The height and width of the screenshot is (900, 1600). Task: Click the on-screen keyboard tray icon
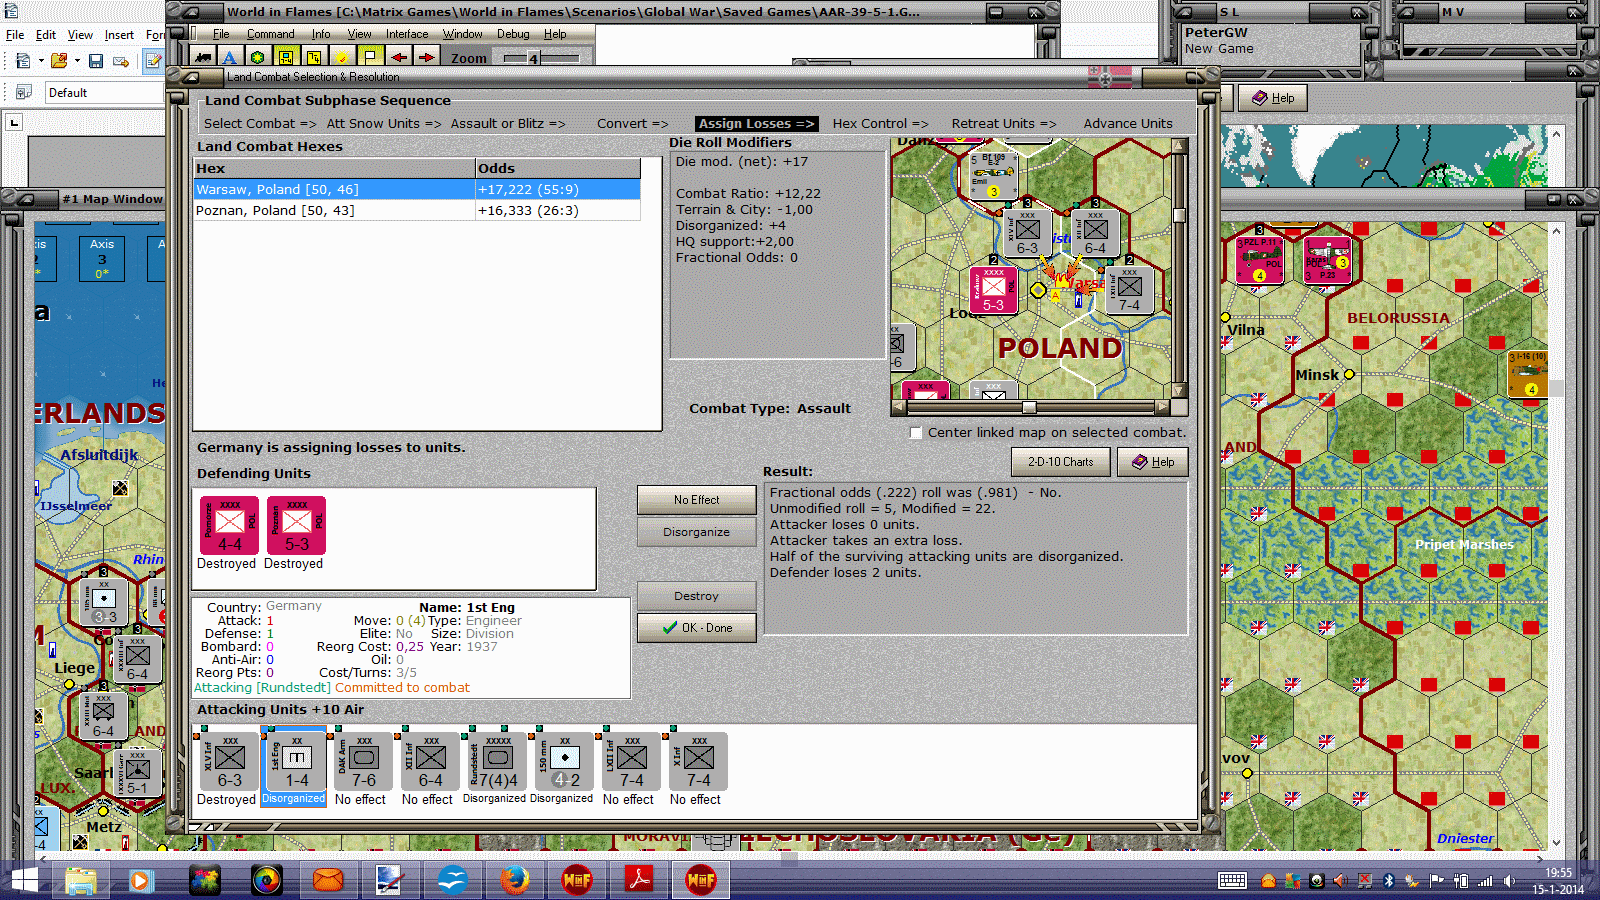[1232, 881]
